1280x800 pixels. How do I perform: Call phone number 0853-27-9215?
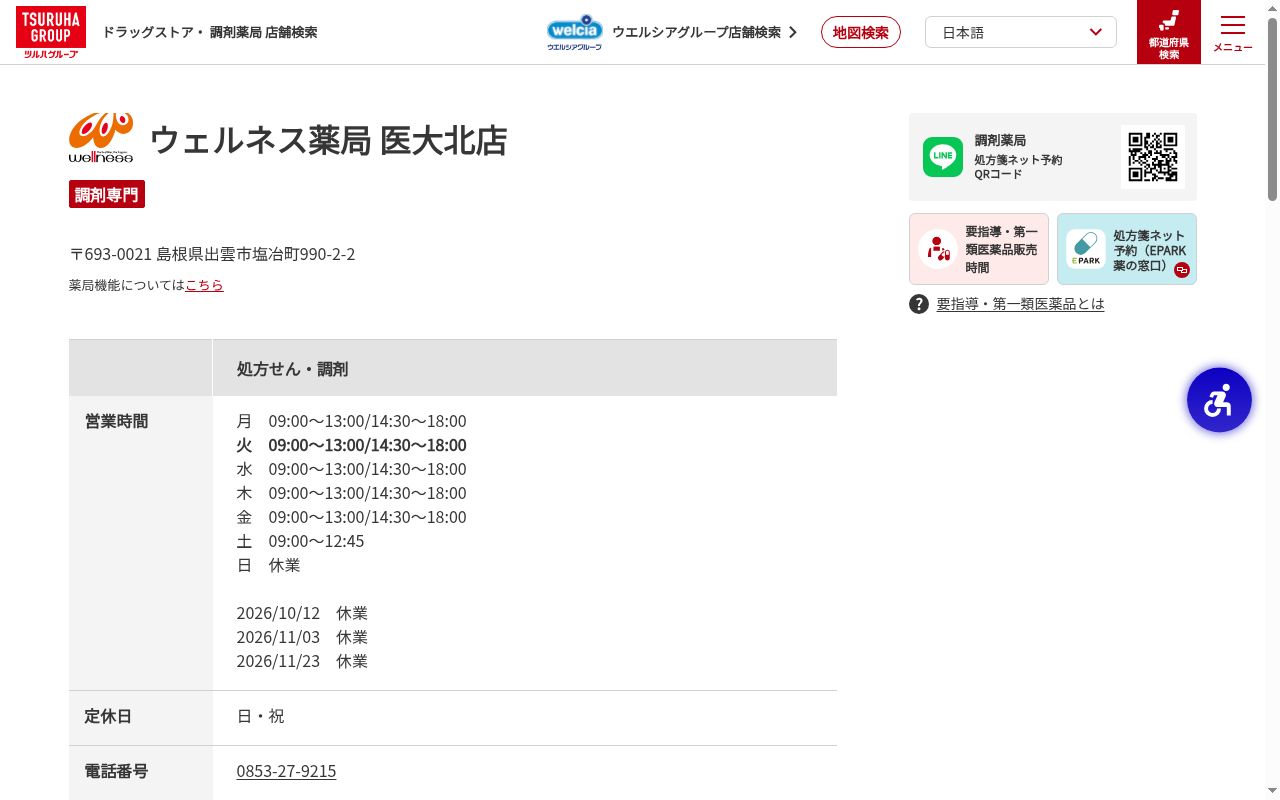point(286,771)
